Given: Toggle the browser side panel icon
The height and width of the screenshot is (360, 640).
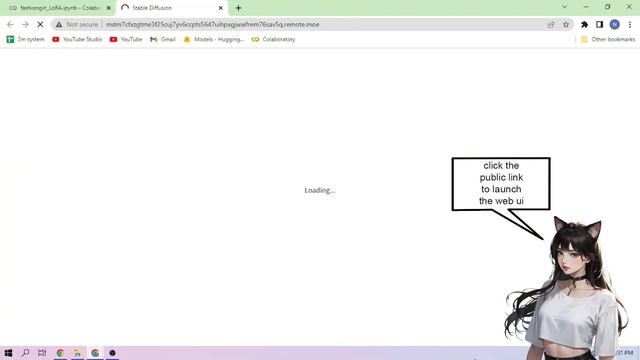Looking at the screenshot, I should pos(599,24).
